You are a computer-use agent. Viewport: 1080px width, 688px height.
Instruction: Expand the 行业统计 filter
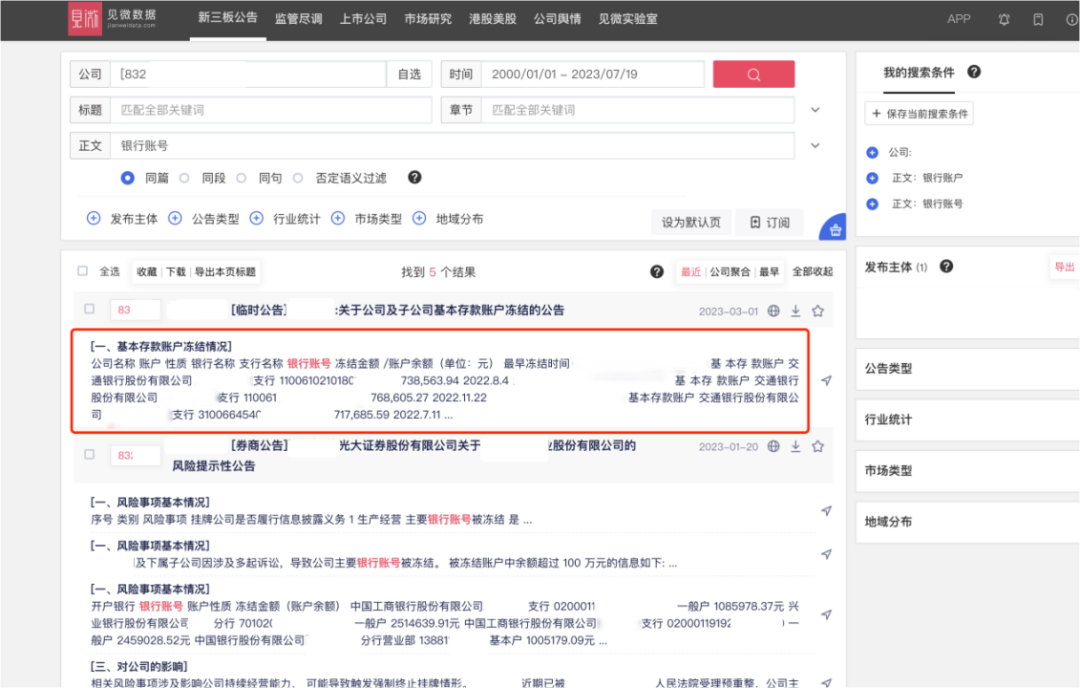pos(256,218)
